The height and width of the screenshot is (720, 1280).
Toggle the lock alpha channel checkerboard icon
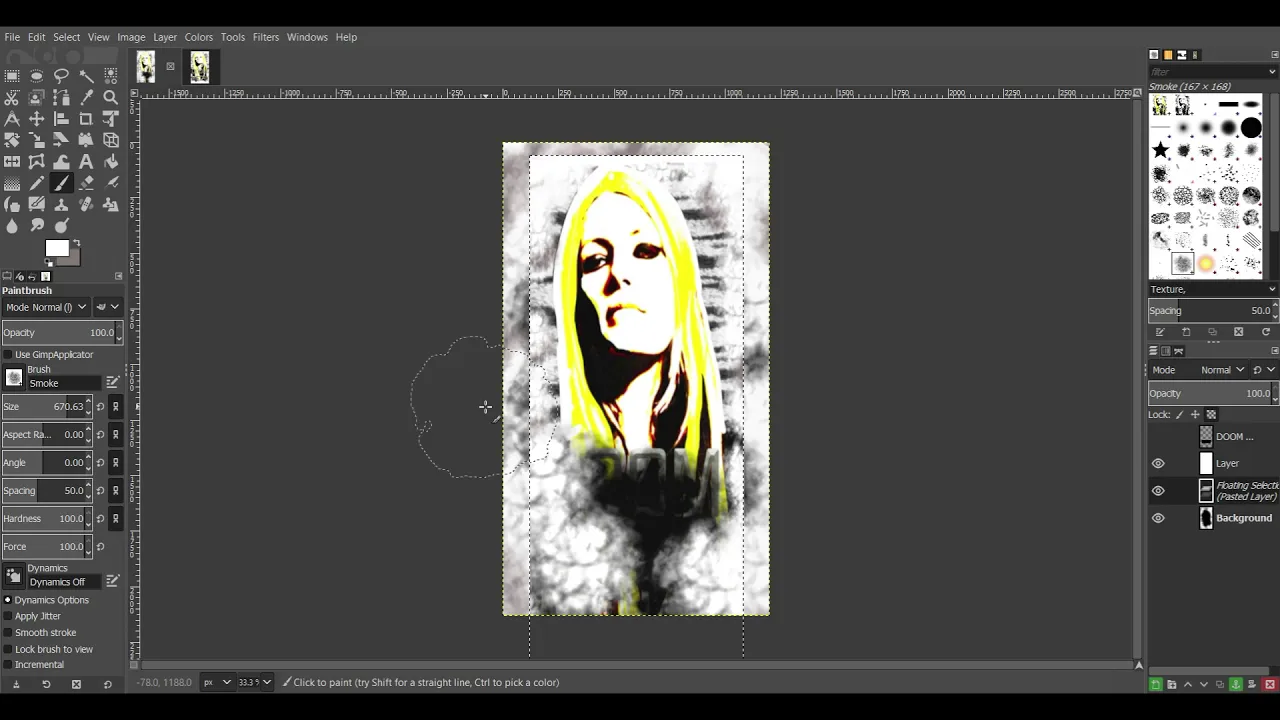[1211, 414]
